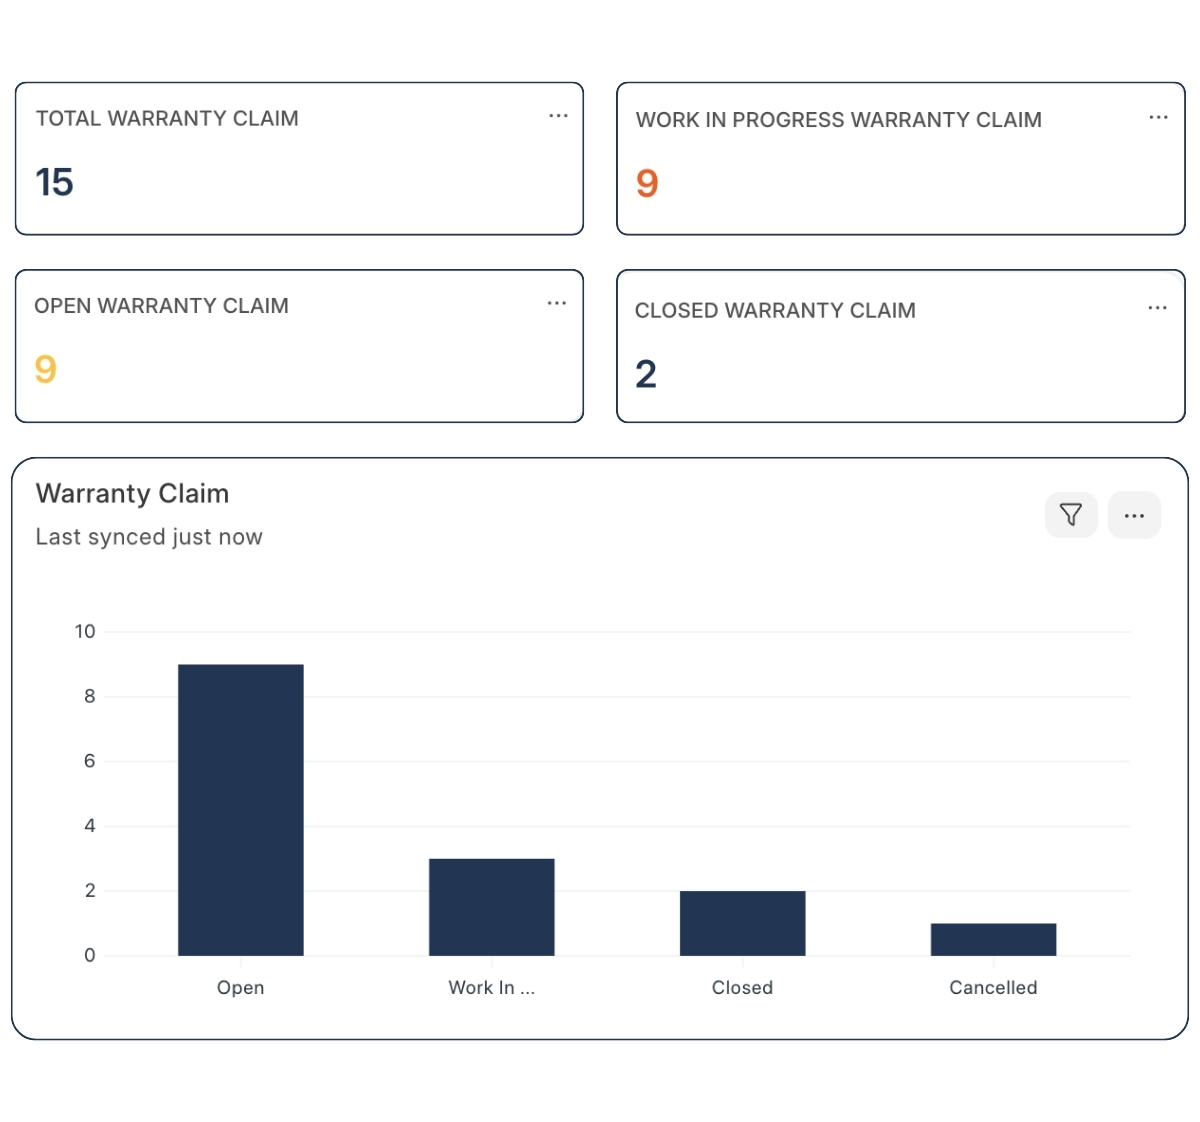Open options menu on Closed Warranty Claim card

[1157, 308]
